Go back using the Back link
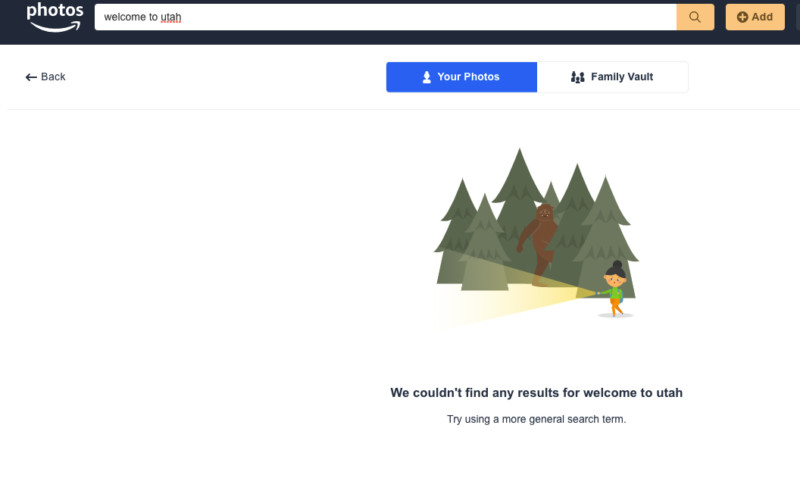Viewport: 800px width, 500px height. [45, 77]
